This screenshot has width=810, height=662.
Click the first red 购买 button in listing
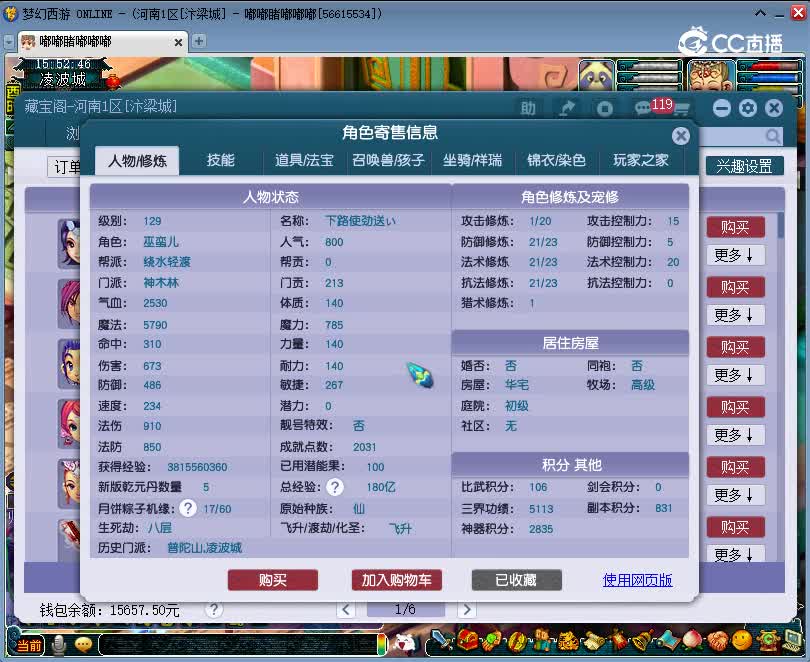(736, 227)
